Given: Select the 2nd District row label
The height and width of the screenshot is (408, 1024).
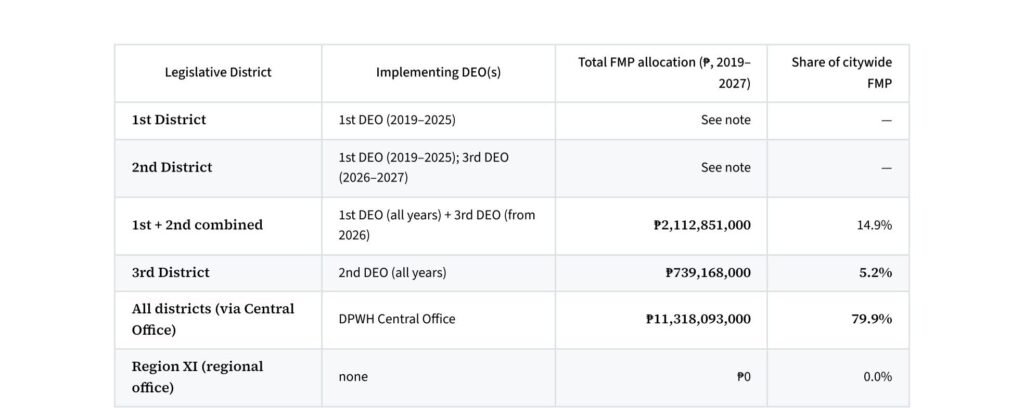Looking at the screenshot, I should click(x=172, y=168).
